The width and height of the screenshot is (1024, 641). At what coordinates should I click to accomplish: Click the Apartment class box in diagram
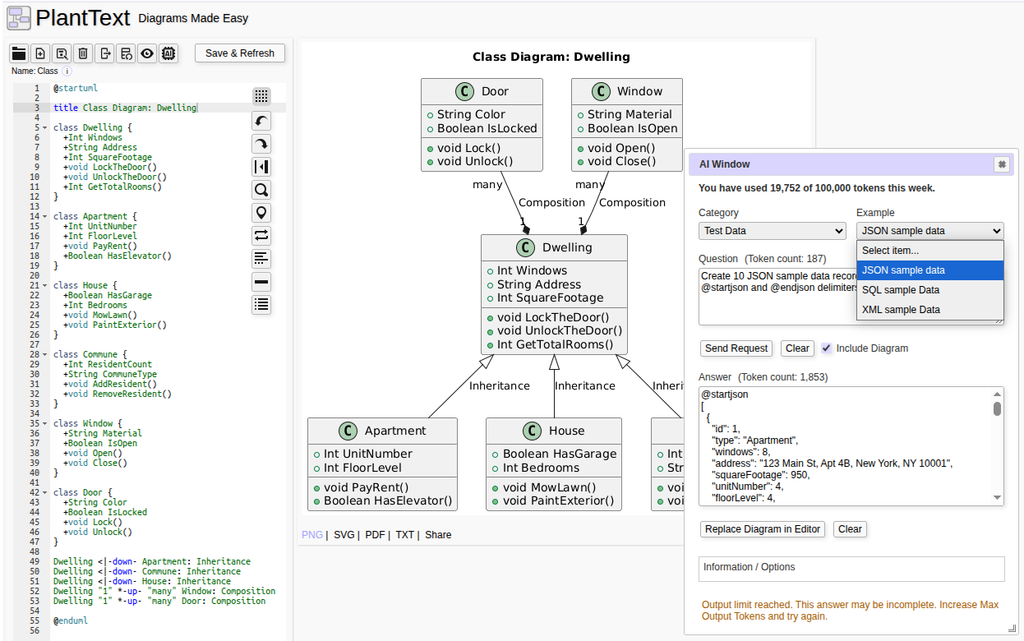coord(383,464)
